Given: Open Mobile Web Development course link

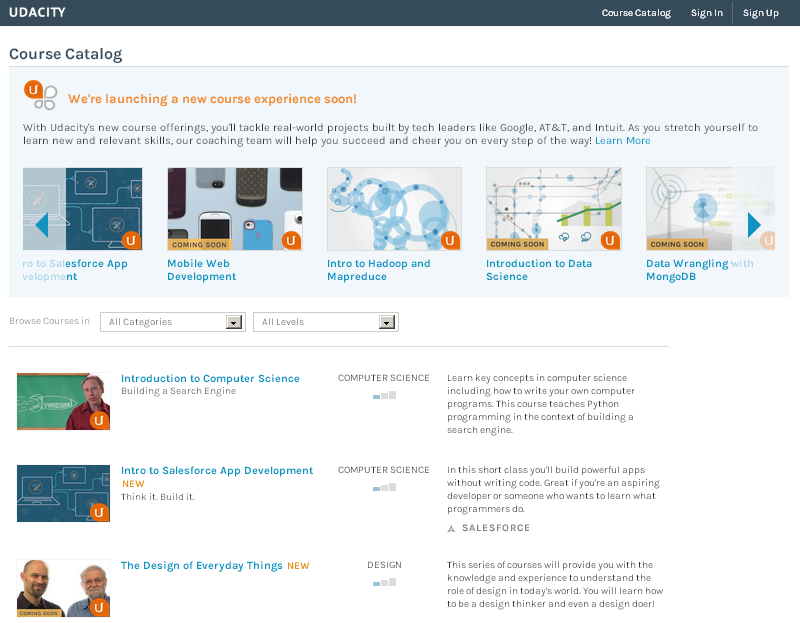Looking at the screenshot, I should point(202,270).
